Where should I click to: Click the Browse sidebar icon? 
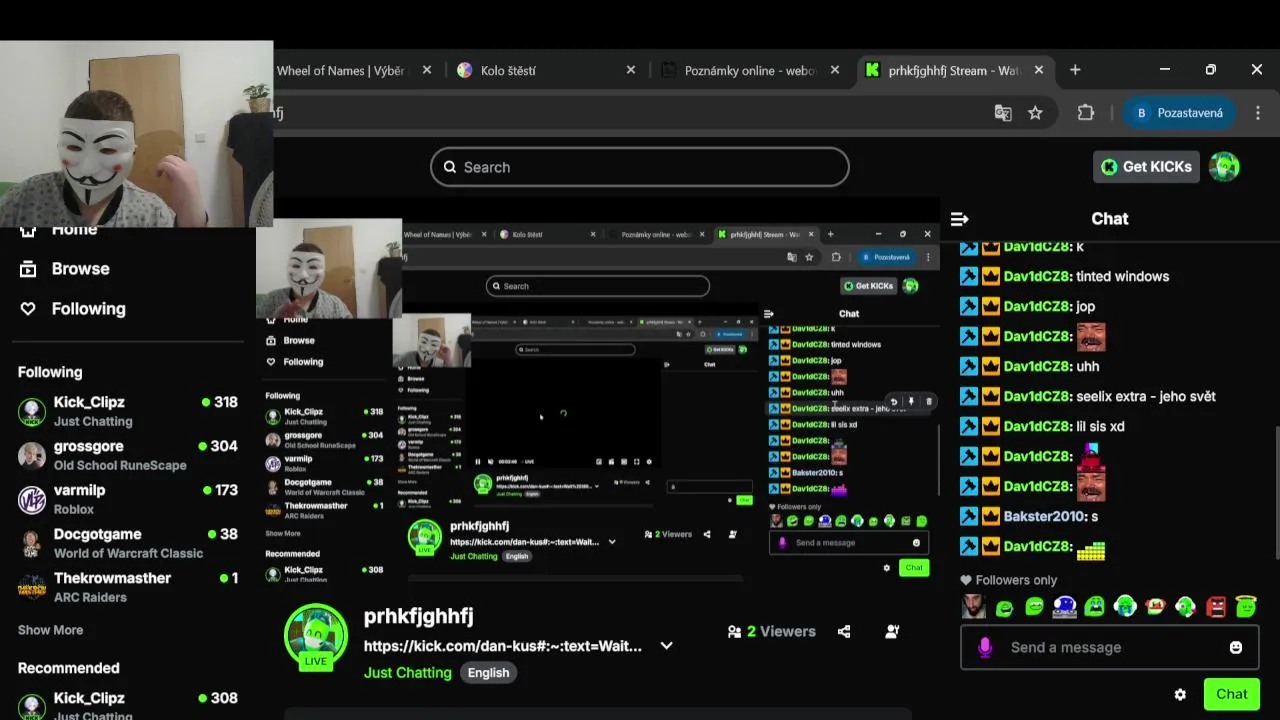(28, 269)
